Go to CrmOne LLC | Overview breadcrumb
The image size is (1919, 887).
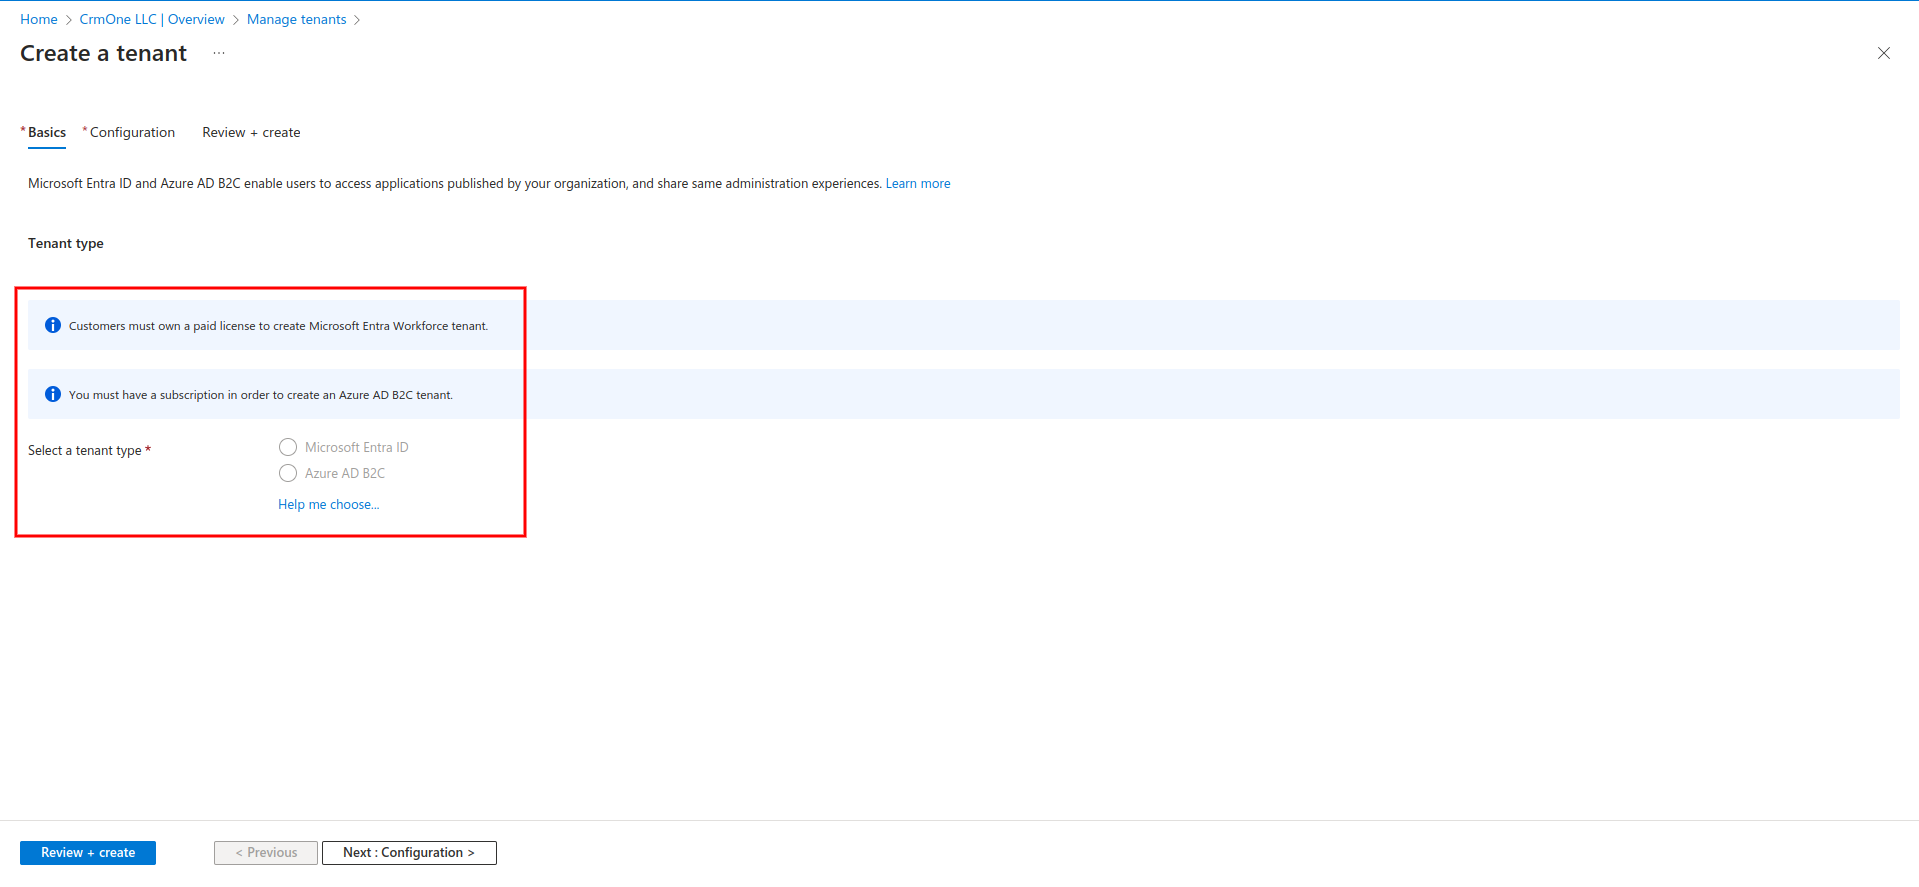152,19
